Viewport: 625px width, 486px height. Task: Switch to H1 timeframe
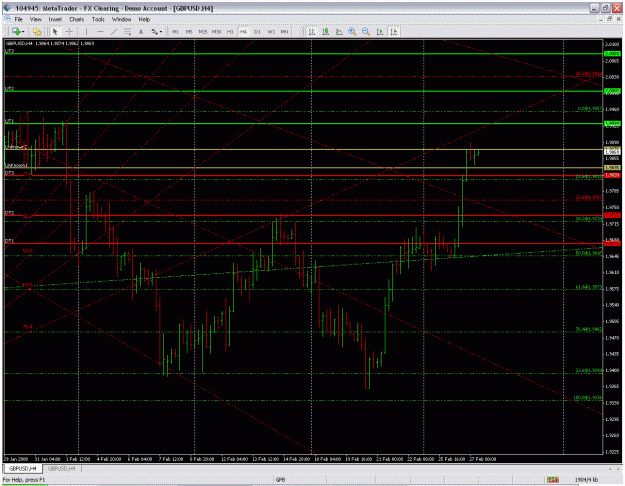click(230, 31)
